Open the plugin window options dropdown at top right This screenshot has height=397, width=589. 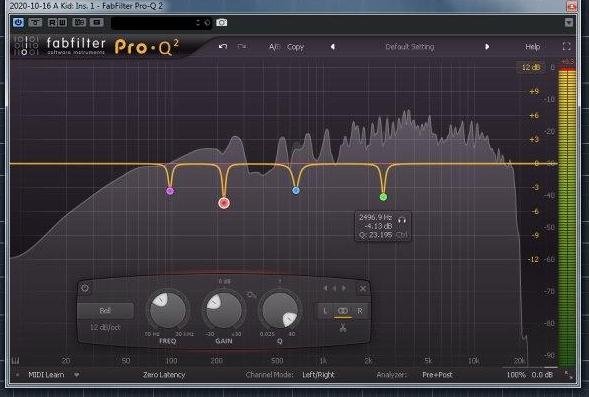click(569, 23)
